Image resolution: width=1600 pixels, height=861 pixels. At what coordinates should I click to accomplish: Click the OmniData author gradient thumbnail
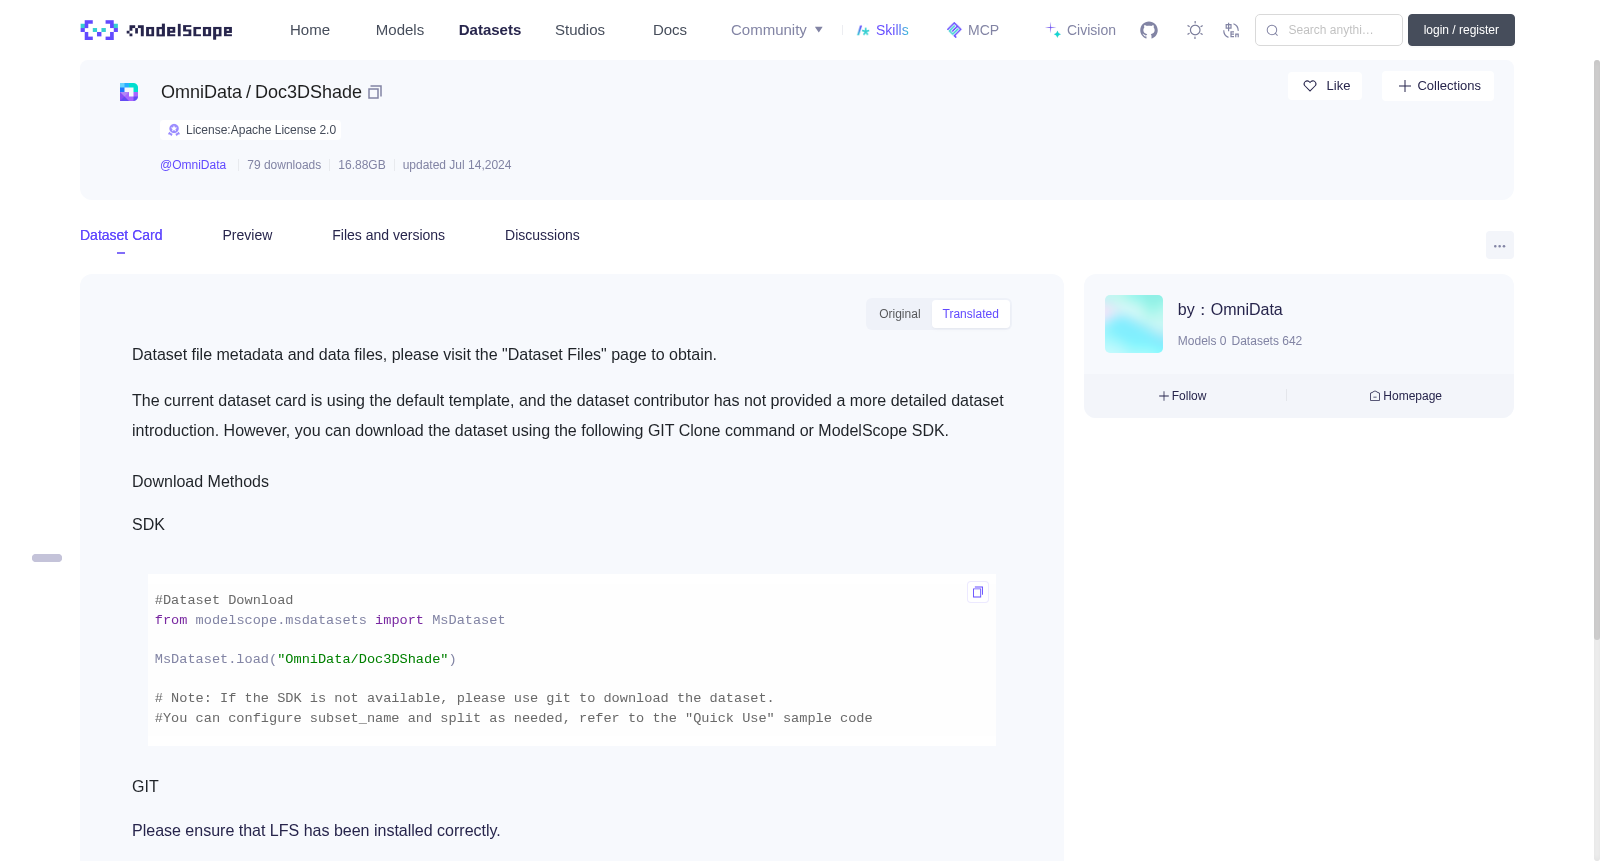pos(1134,324)
